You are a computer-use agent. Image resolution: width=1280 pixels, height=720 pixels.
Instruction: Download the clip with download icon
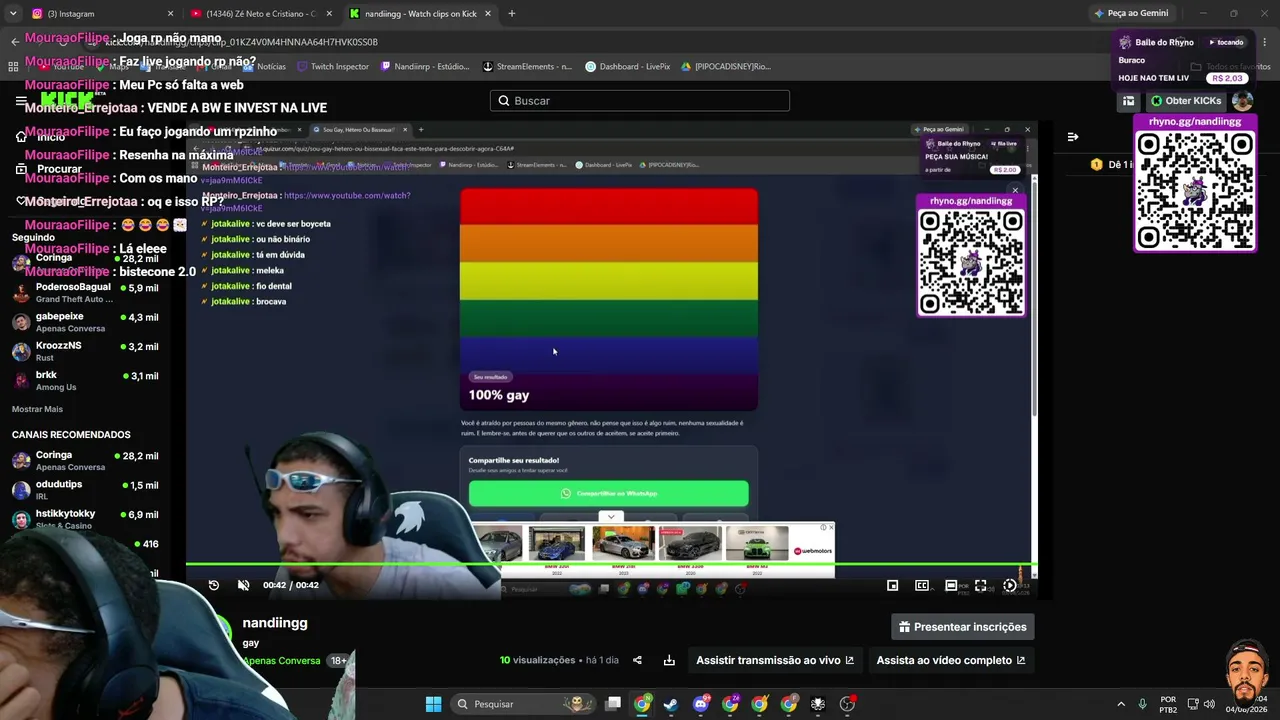click(669, 660)
